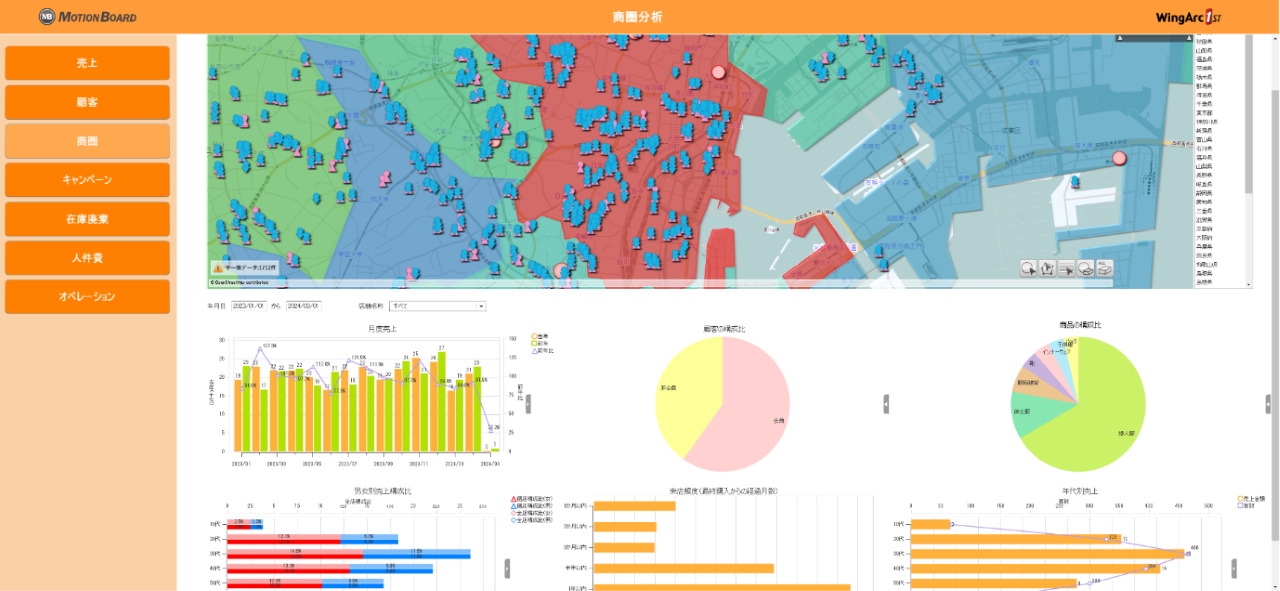Image resolution: width=1280 pixels, height=591 pixels.
Task: Switch to the キャンペーン page
Action: coord(87,180)
